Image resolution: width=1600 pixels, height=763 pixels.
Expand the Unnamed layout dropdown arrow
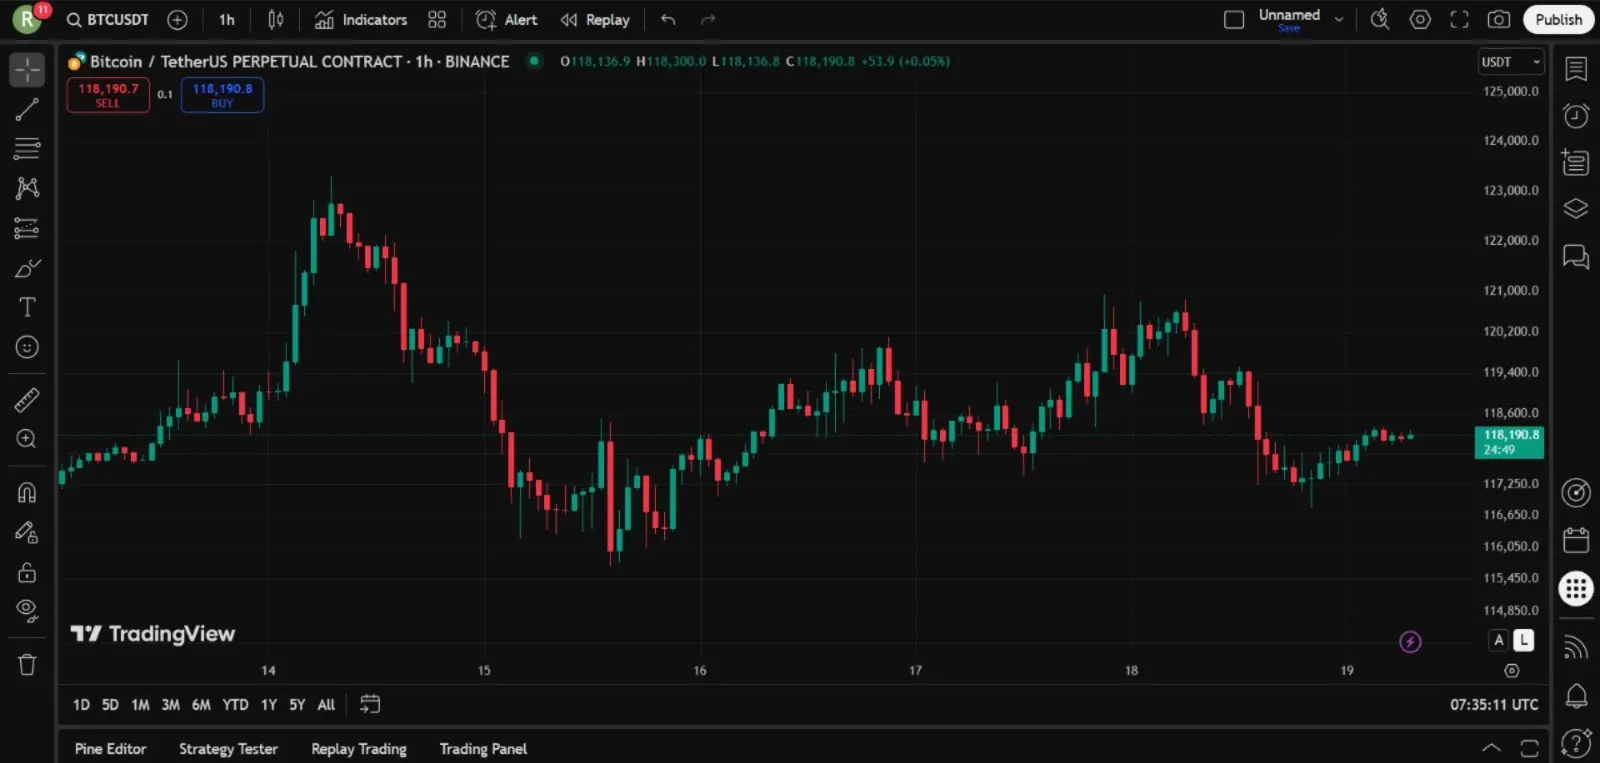pos(1339,20)
